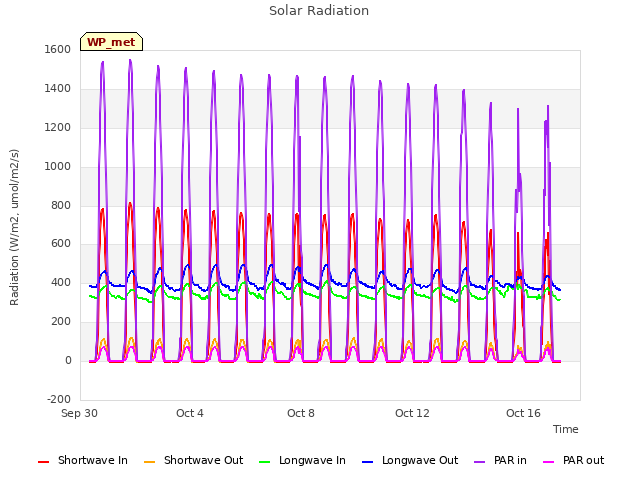Toggle the Longwave In legend entry
Viewport: 640px width, 480px height.
click(302, 460)
